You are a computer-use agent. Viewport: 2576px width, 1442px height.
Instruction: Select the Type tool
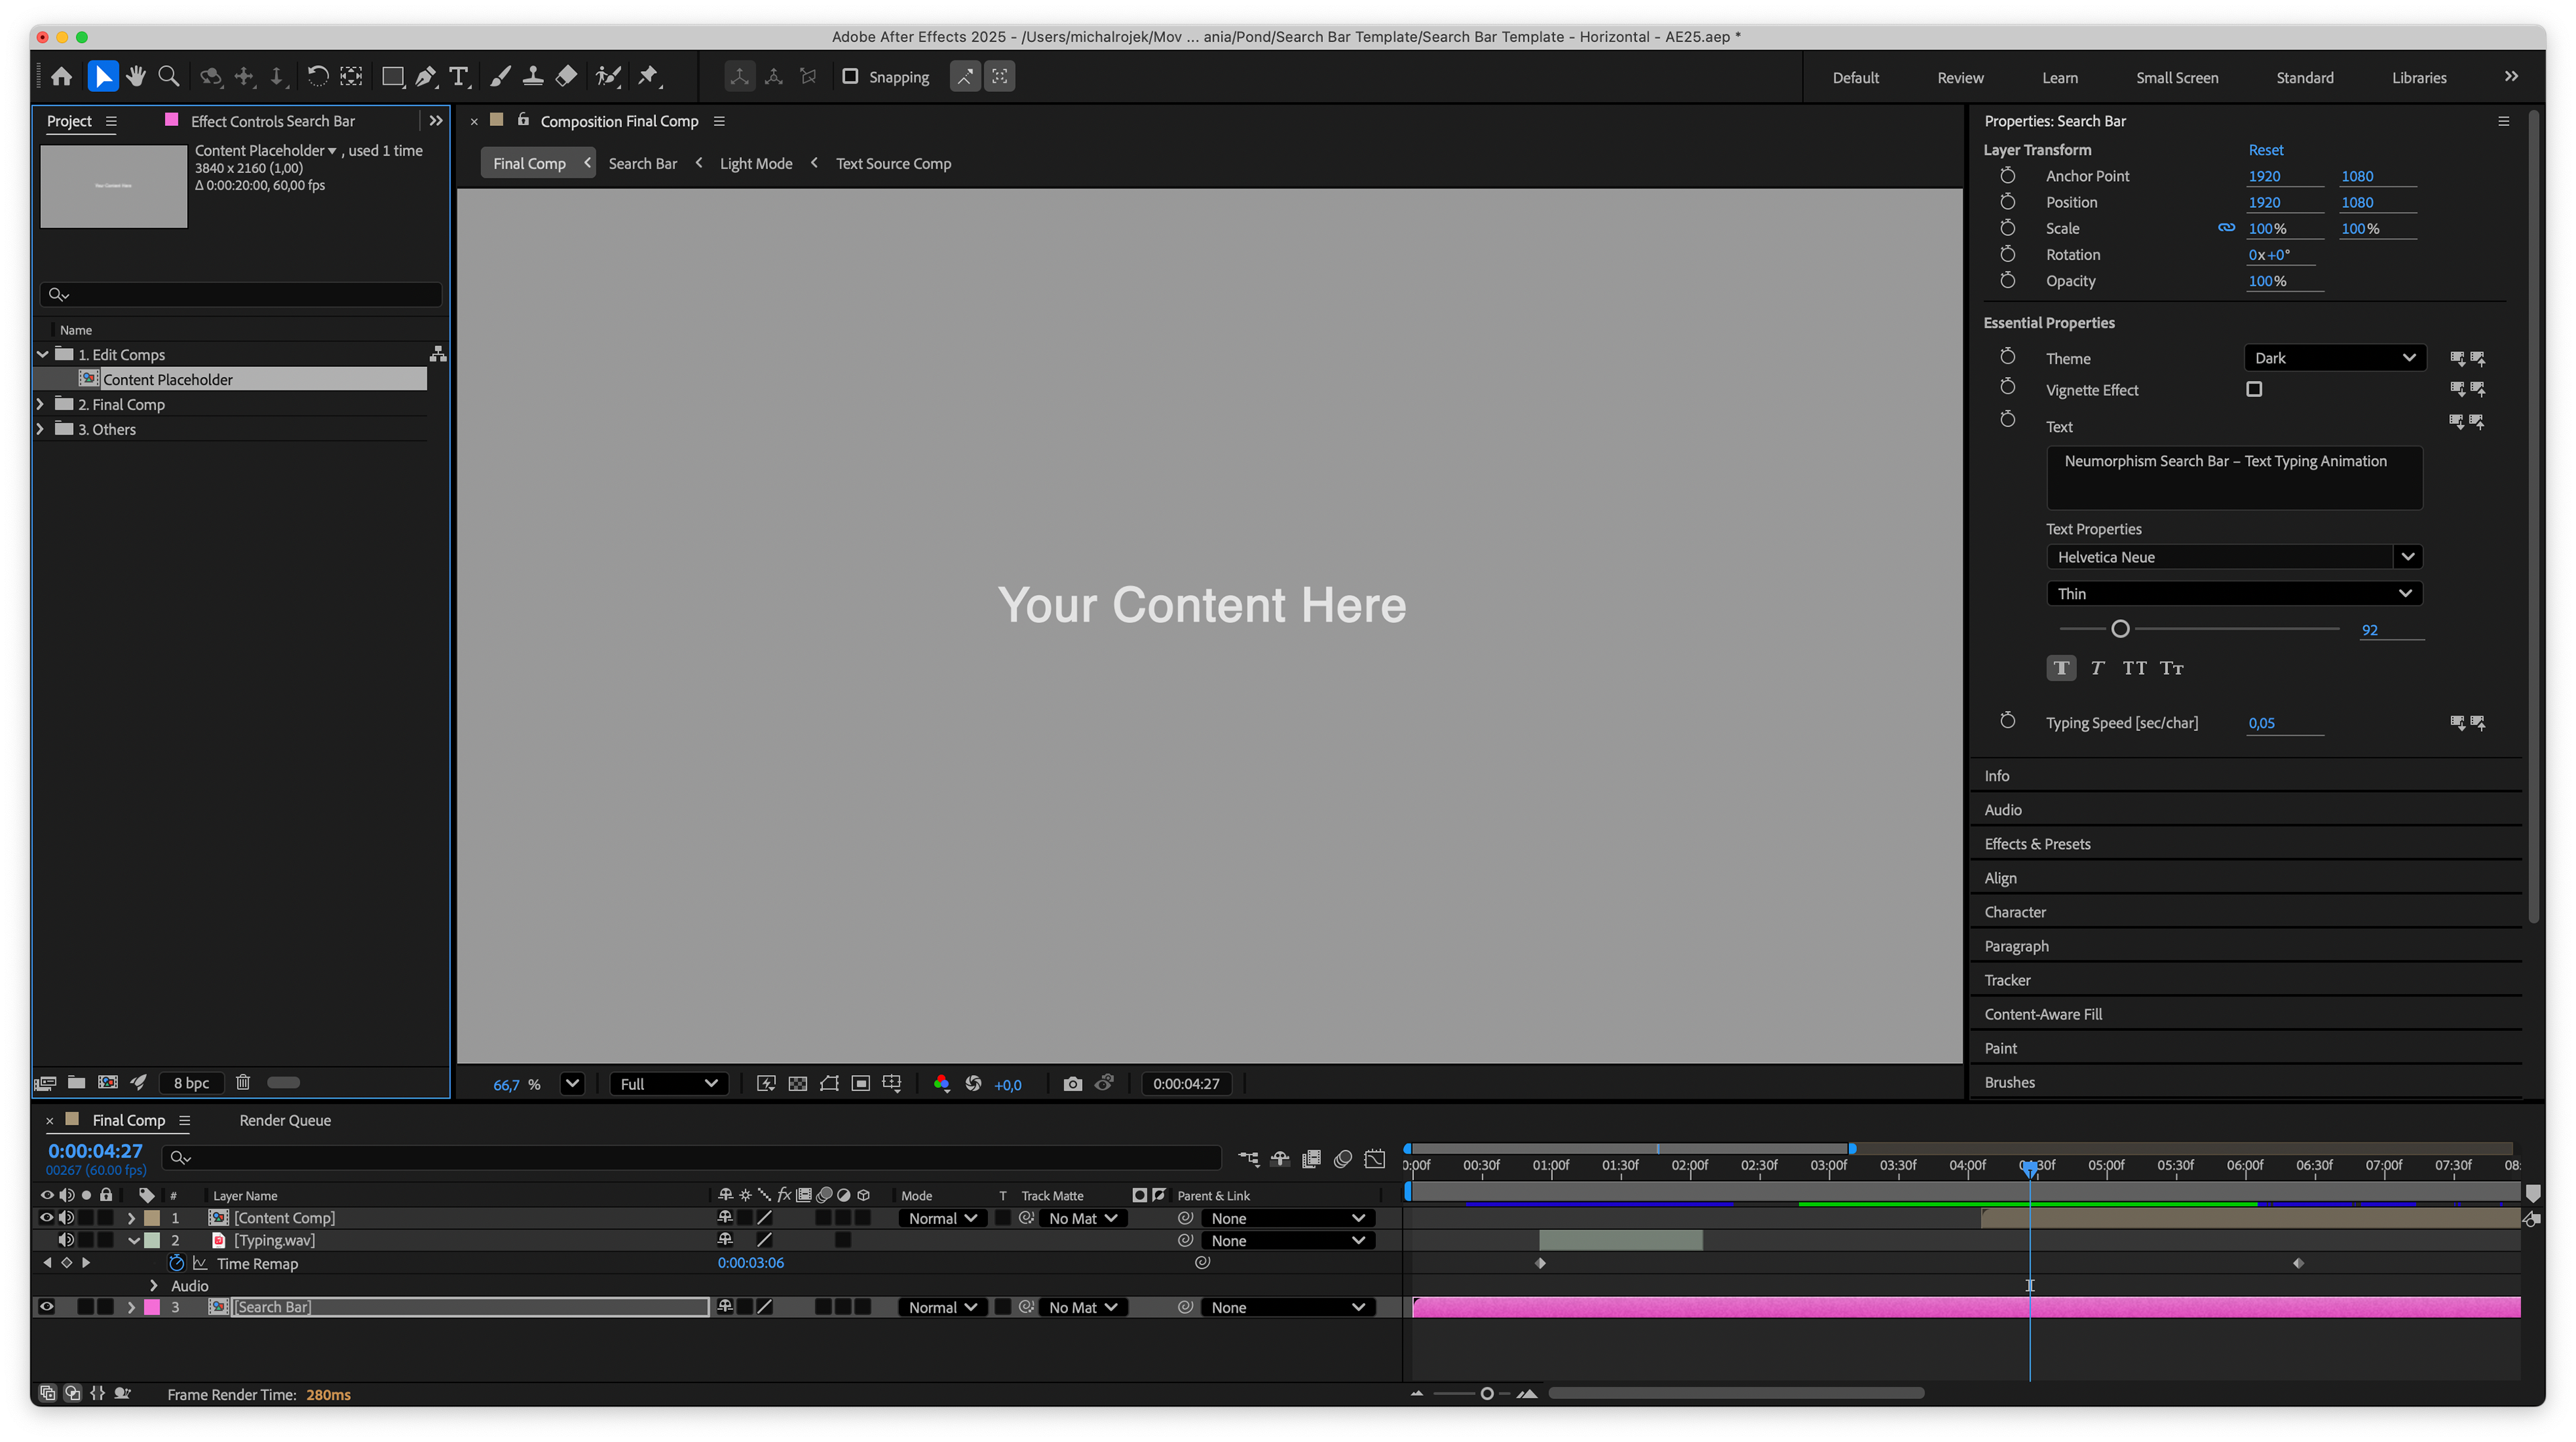458,77
